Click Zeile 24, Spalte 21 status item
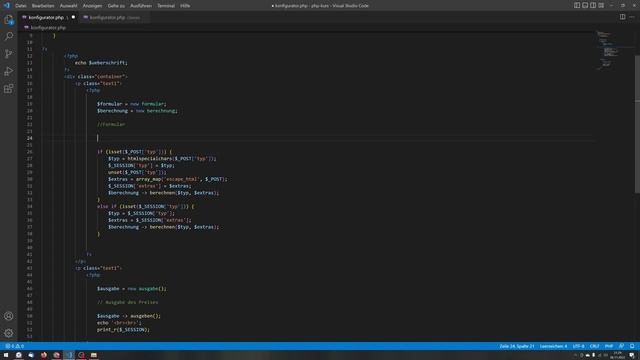This screenshot has height=360, width=640. point(517,346)
